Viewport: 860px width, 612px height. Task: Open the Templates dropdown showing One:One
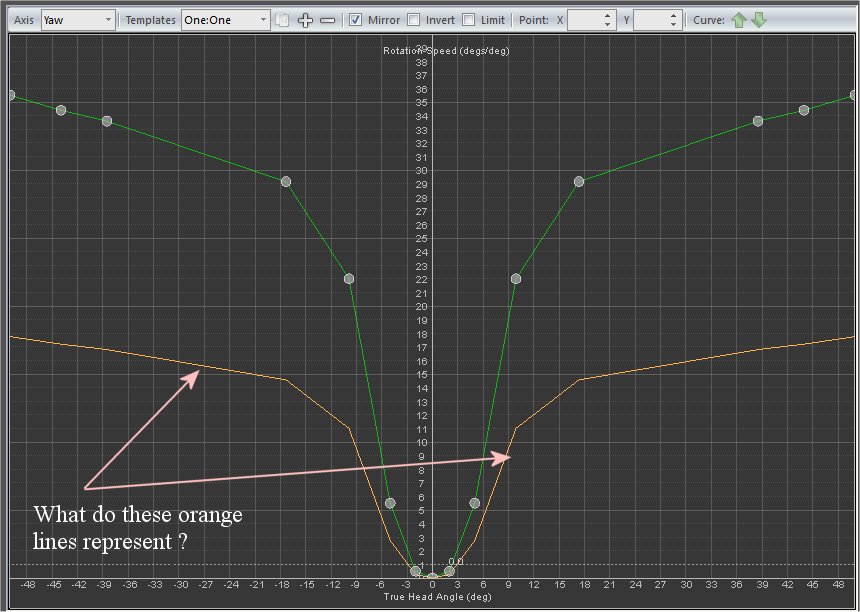click(x=225, y=20)
